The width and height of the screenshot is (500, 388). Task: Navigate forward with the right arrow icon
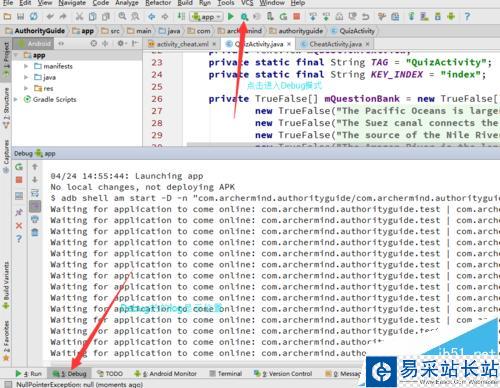pos(165,16)
